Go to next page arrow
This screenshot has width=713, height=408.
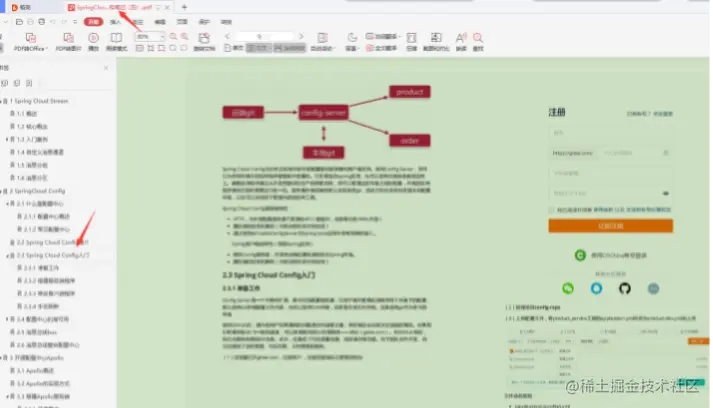(x=301, y=36)
